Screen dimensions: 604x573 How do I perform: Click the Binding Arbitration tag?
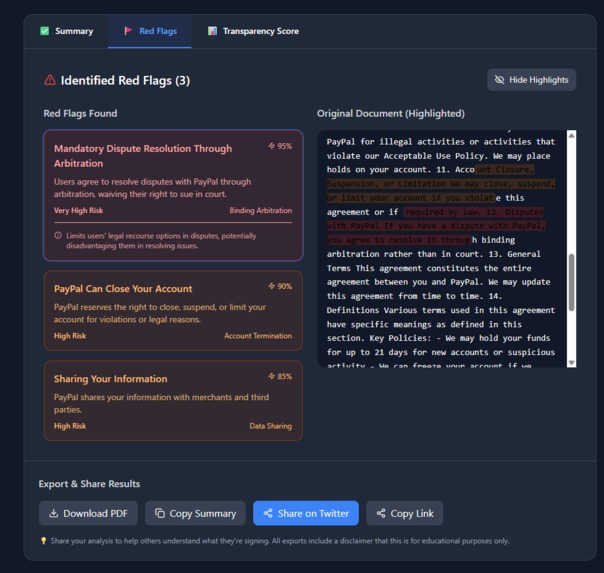[x=261, y=211]
